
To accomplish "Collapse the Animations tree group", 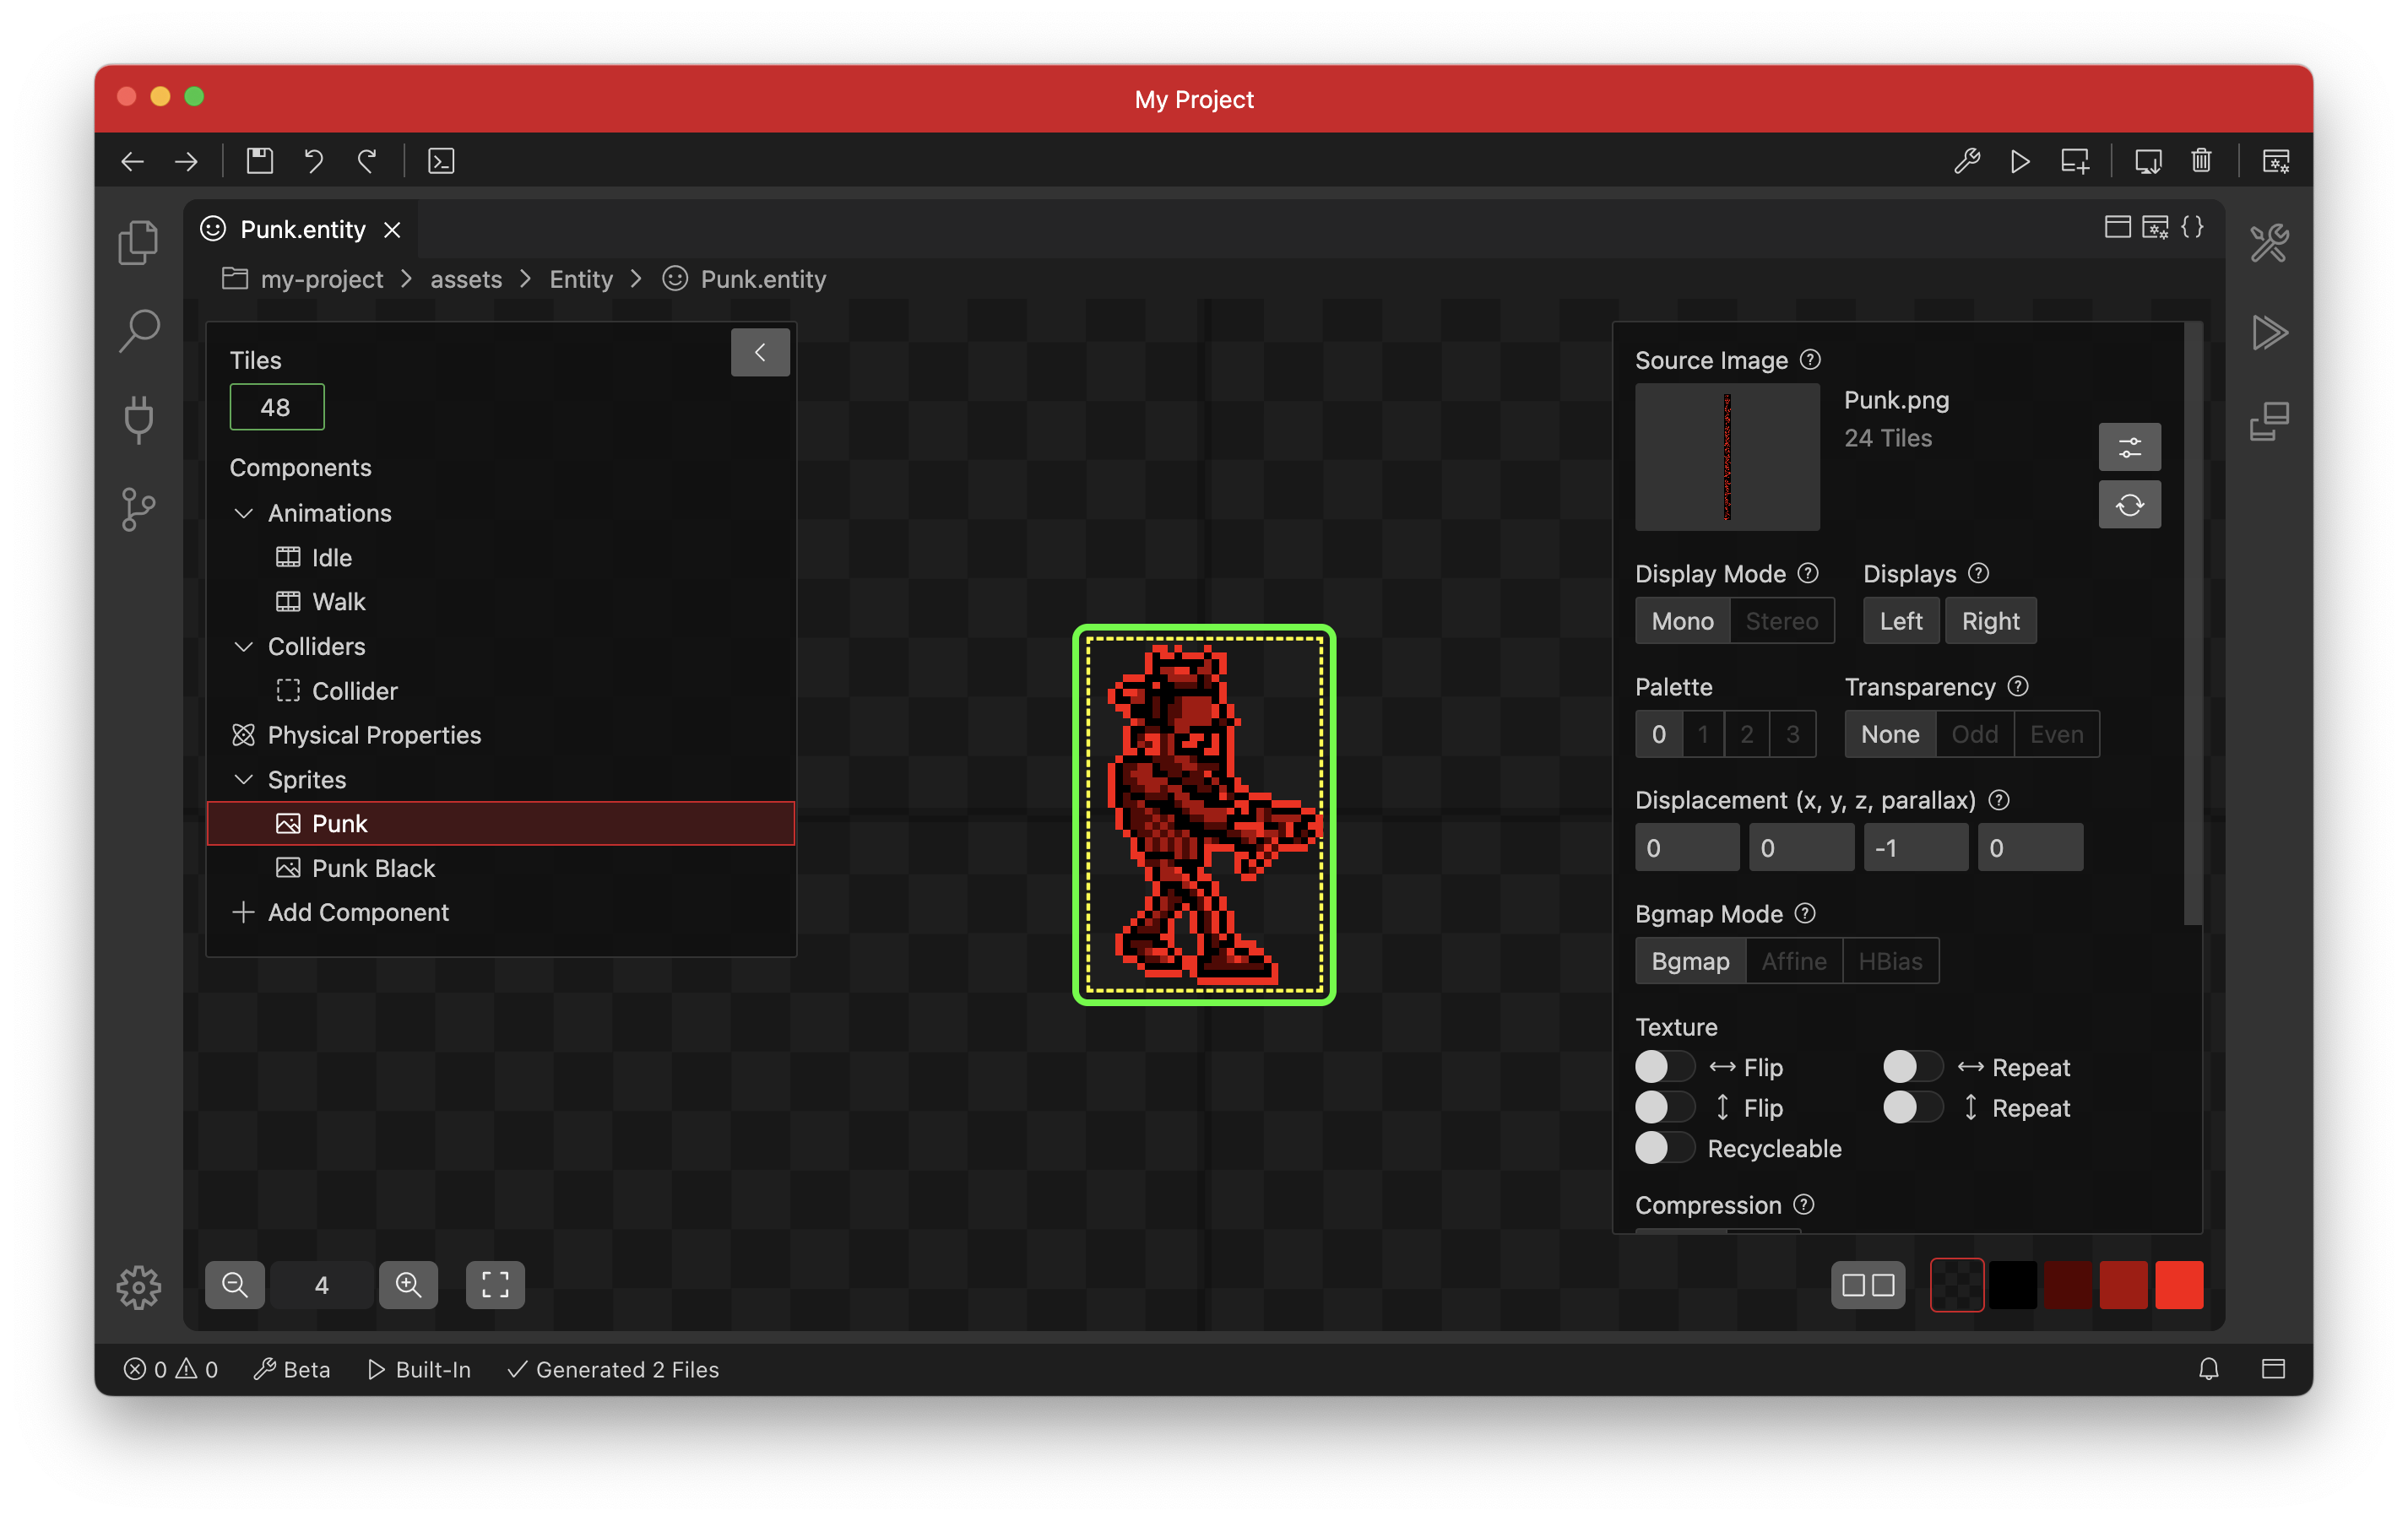I will point(243,513).
